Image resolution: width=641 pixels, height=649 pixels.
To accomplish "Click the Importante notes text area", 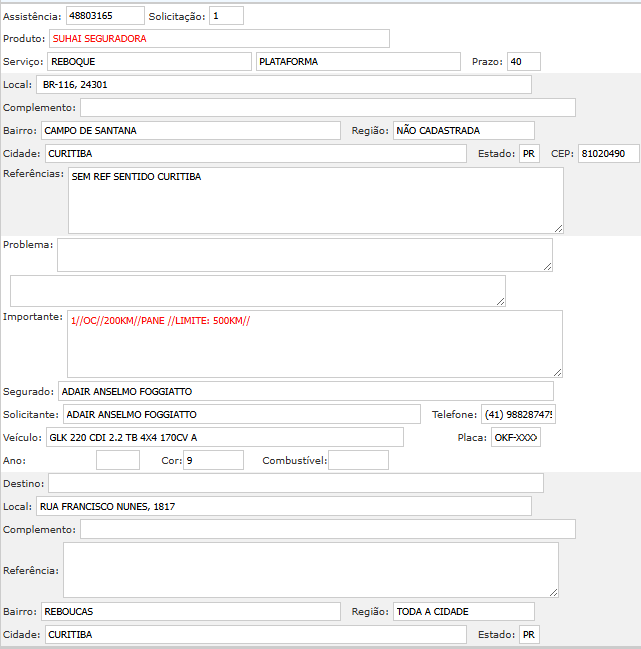I will point(314,343).
